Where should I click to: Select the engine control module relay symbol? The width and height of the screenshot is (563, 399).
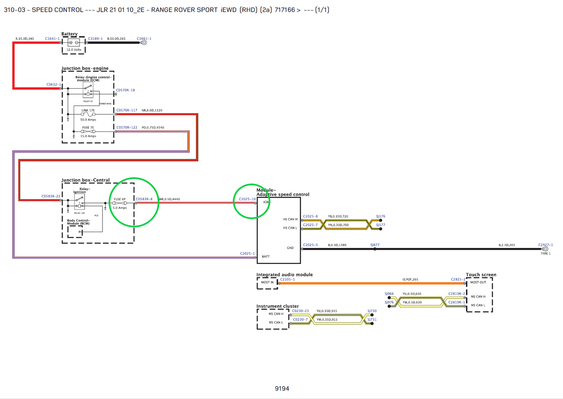tap(88, 90)
